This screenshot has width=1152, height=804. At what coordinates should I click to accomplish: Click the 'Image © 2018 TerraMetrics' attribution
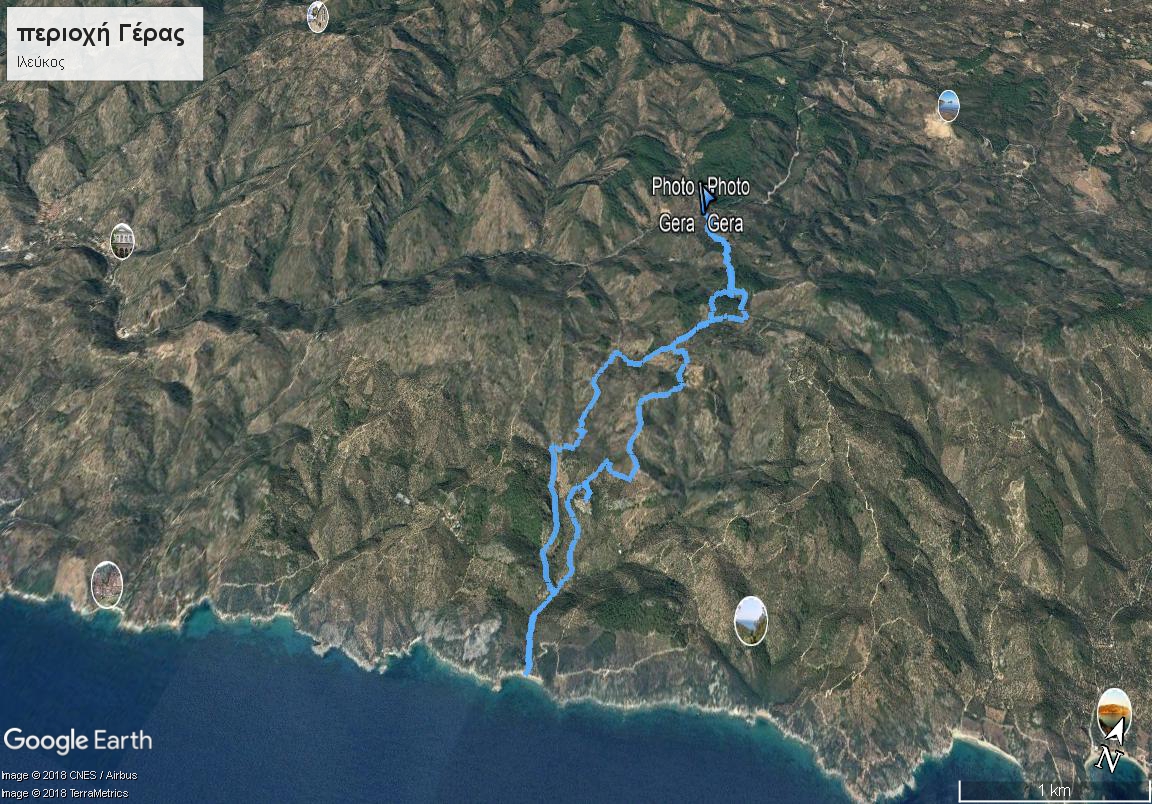point(65,793)
